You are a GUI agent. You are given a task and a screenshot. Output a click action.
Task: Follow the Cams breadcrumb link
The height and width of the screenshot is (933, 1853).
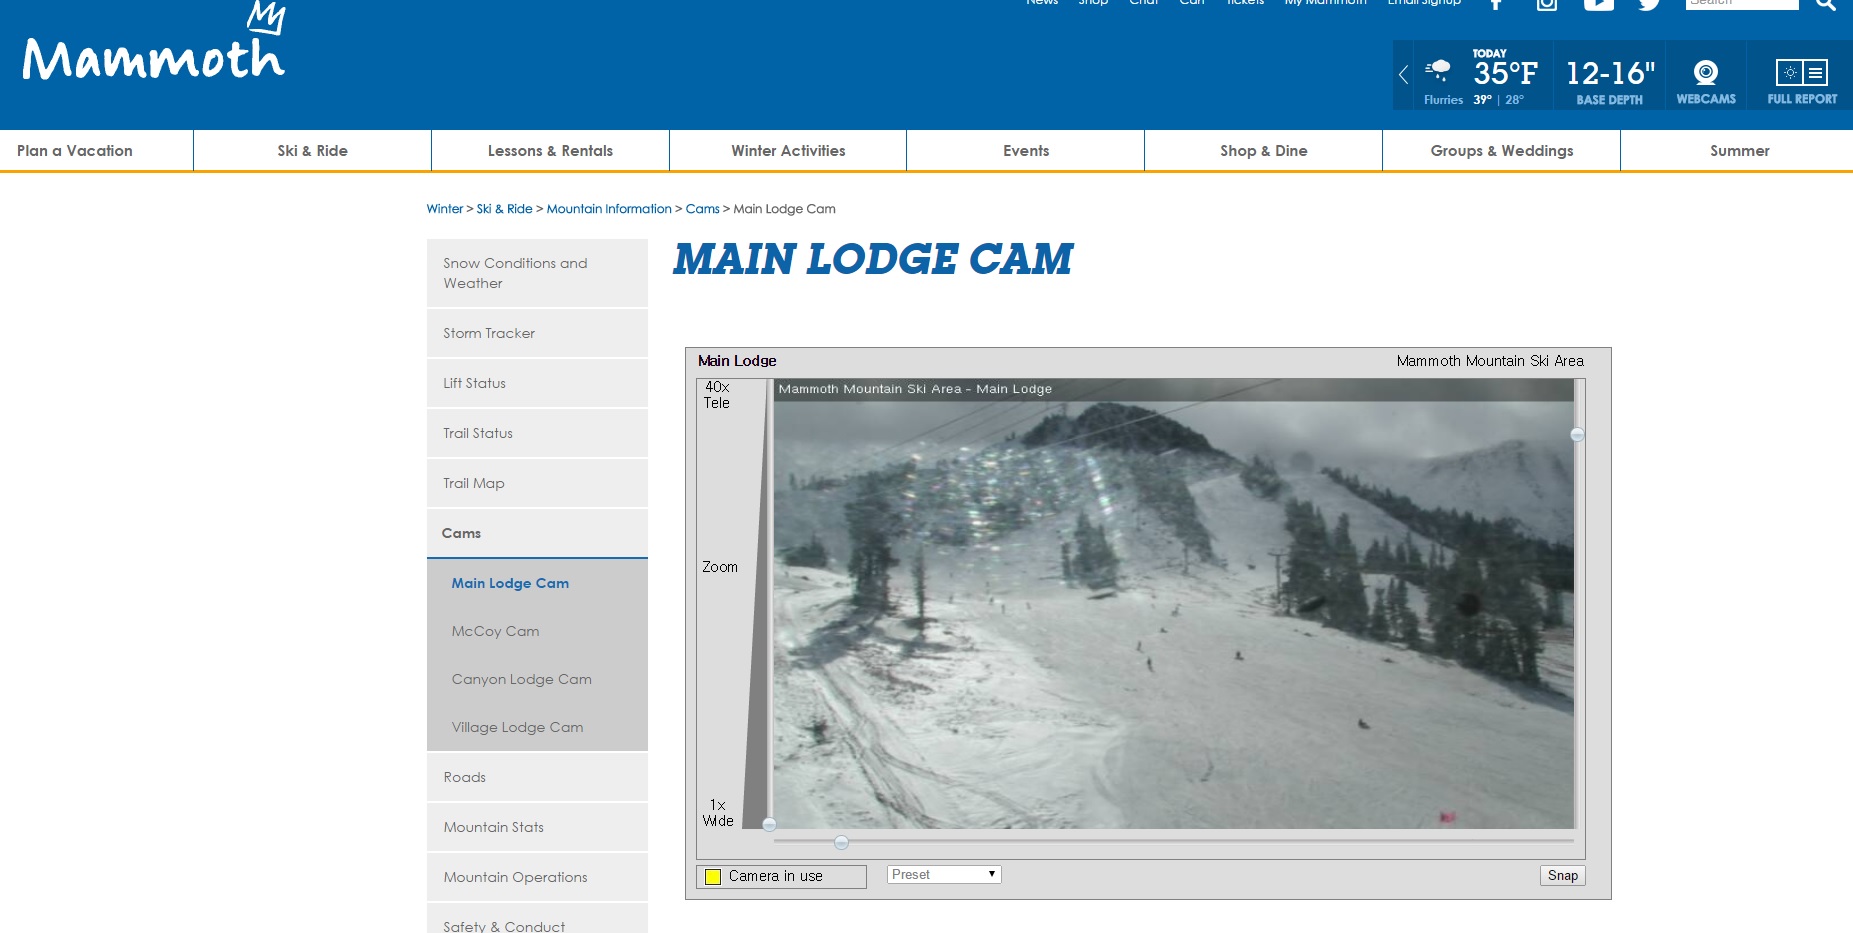[702, 209]
